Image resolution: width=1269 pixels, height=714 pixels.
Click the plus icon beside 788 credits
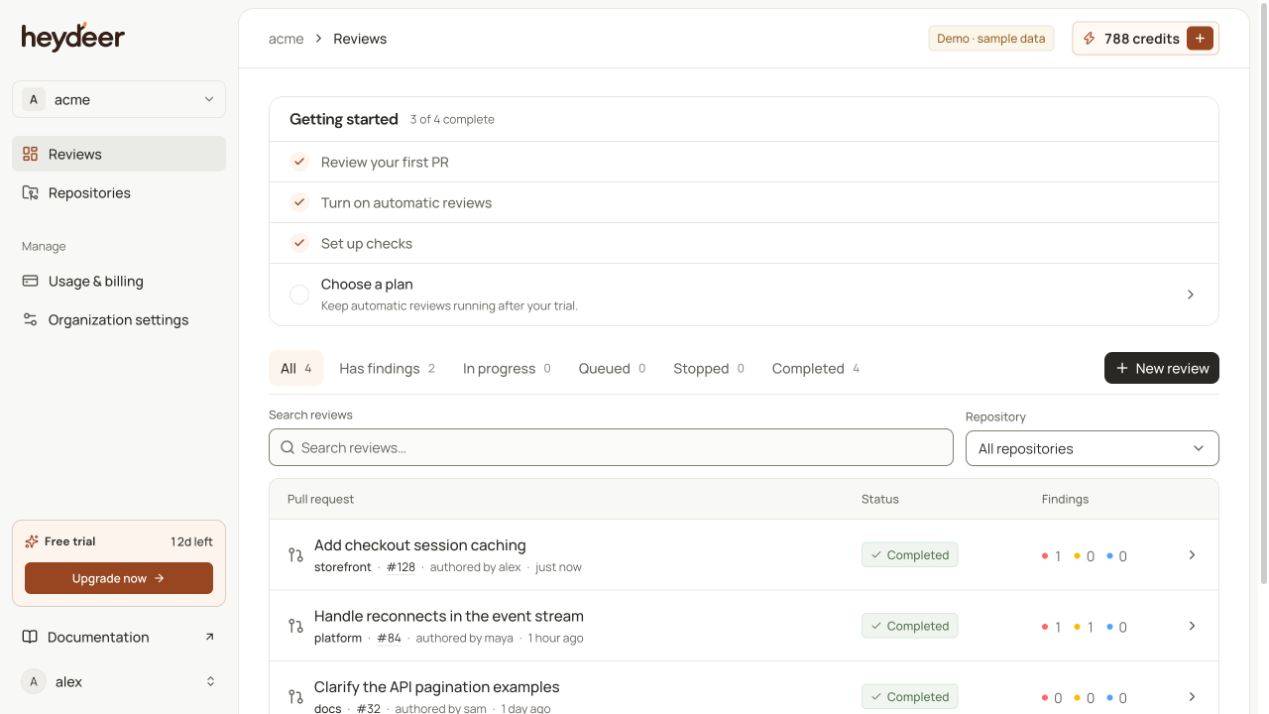click(1200, 38)
